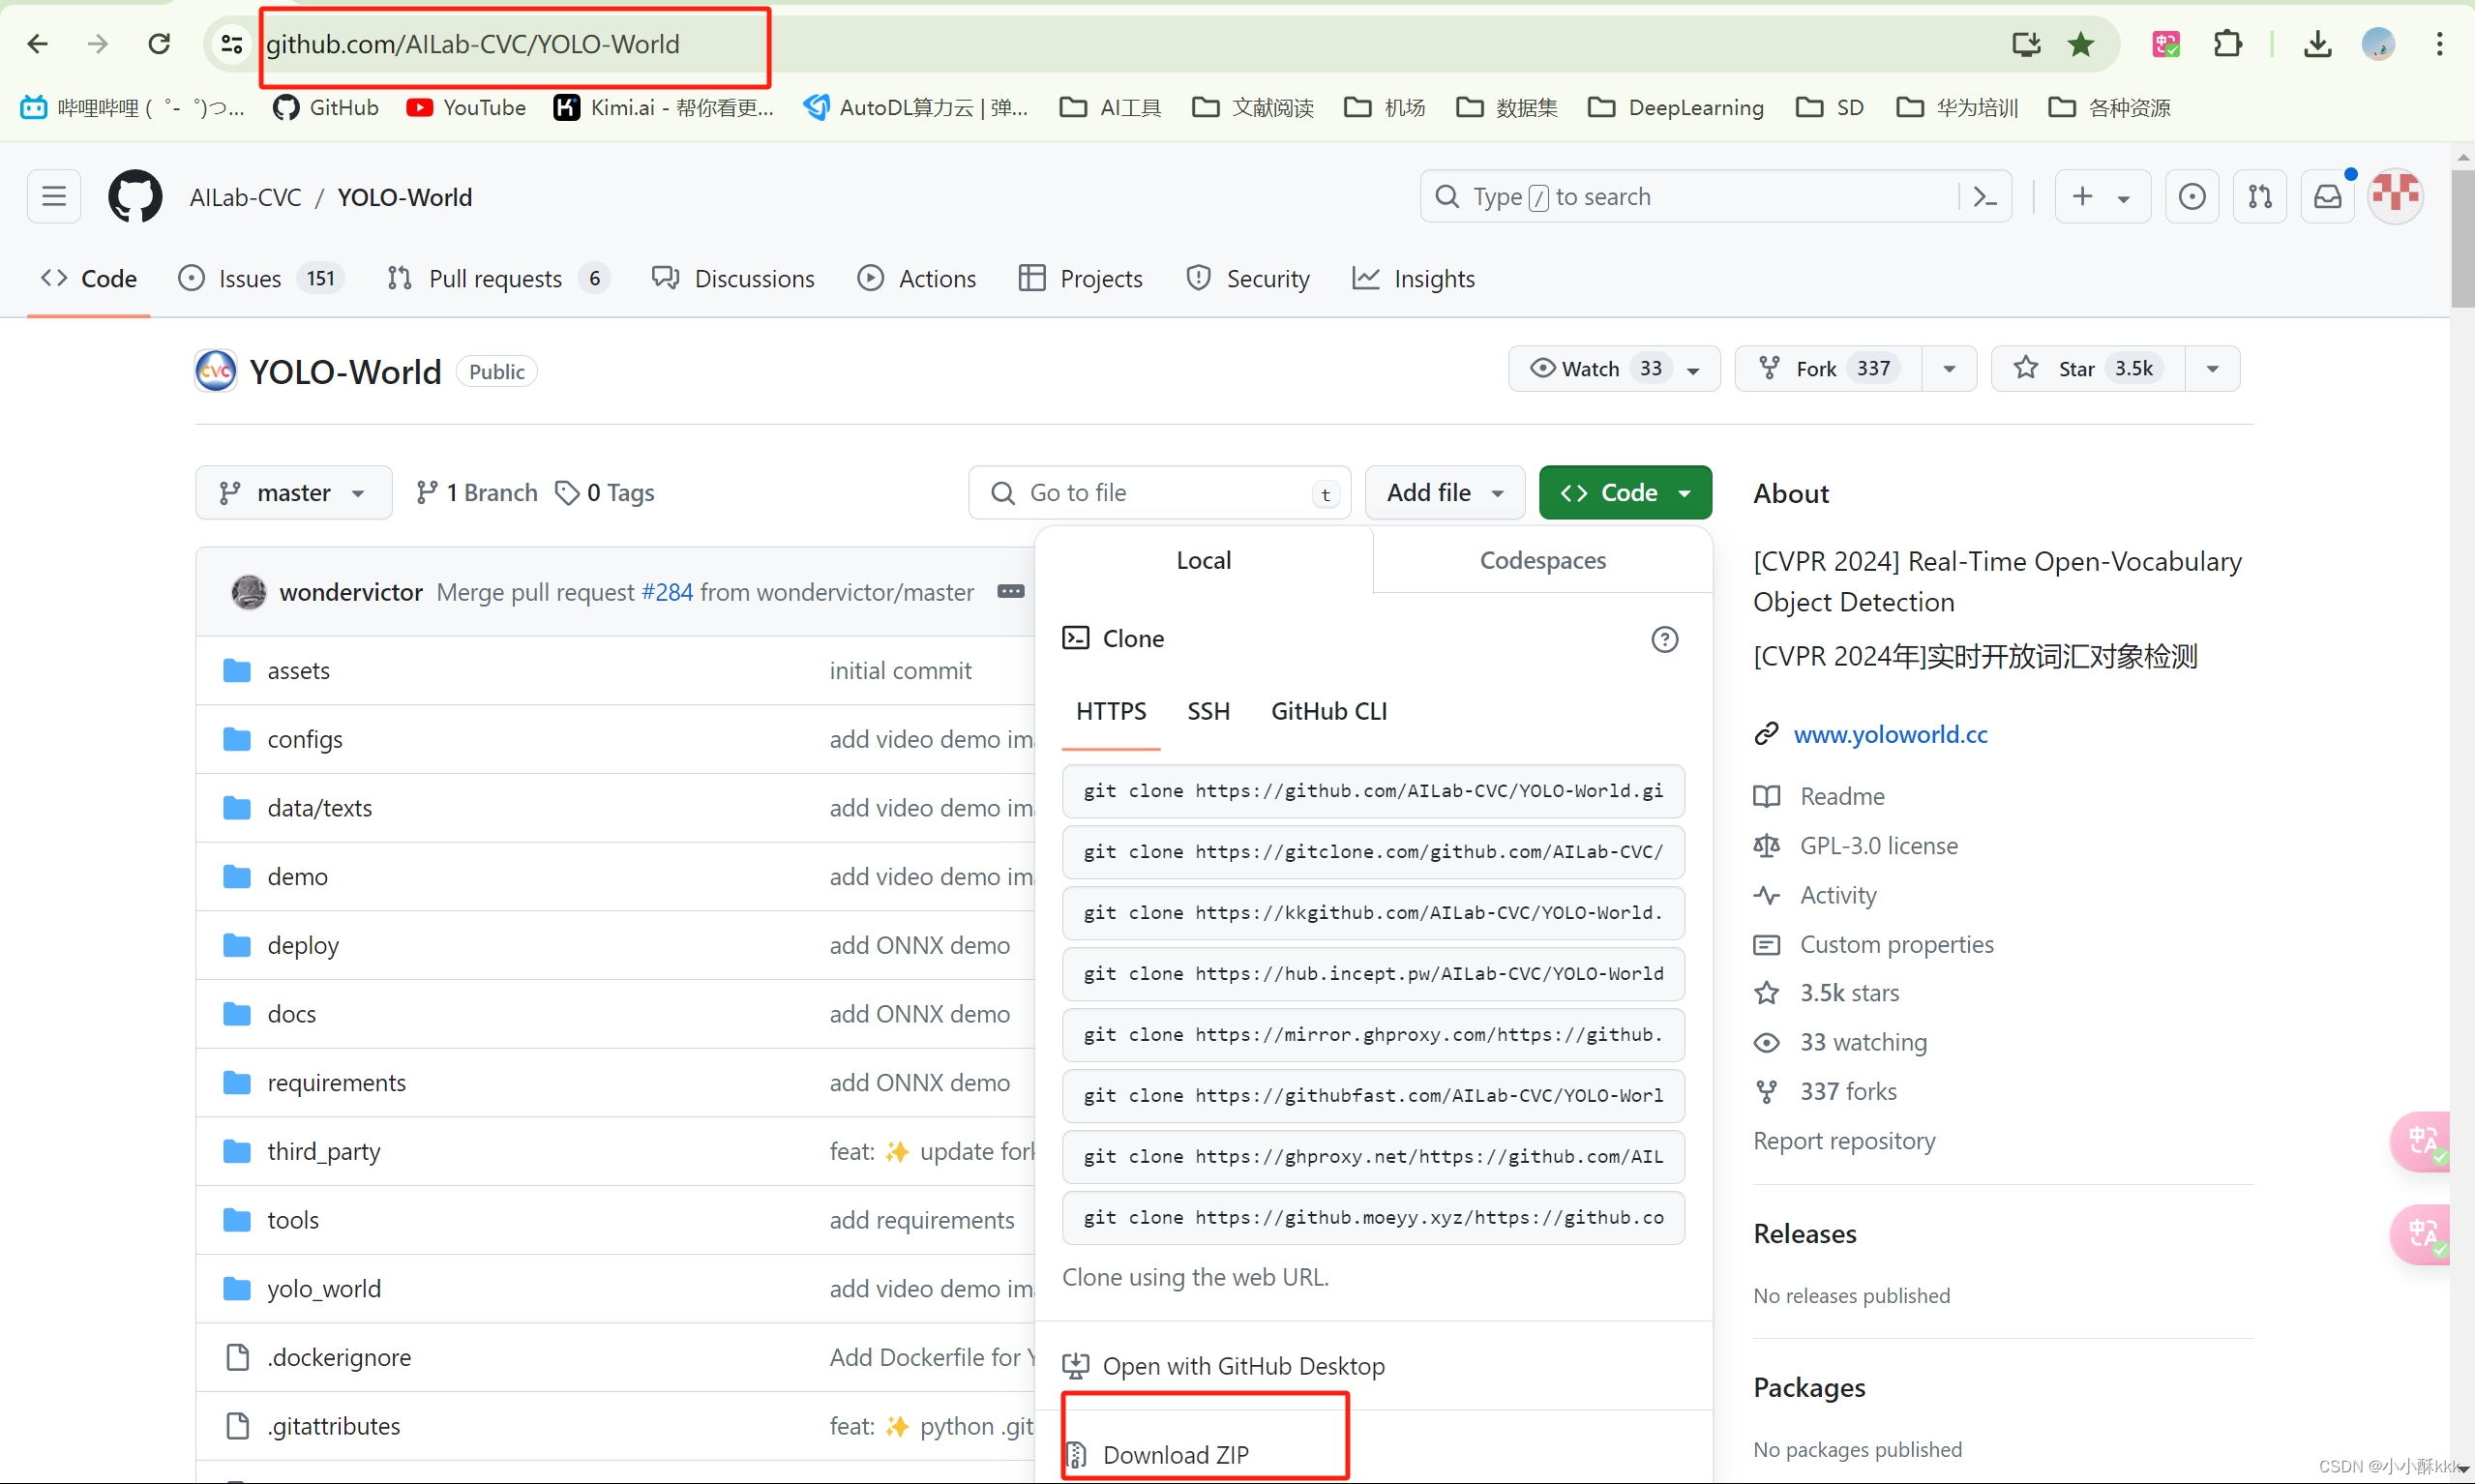Open the www.yoloworld.cc link
2475x1484 pixels.
pos(1890,734)
